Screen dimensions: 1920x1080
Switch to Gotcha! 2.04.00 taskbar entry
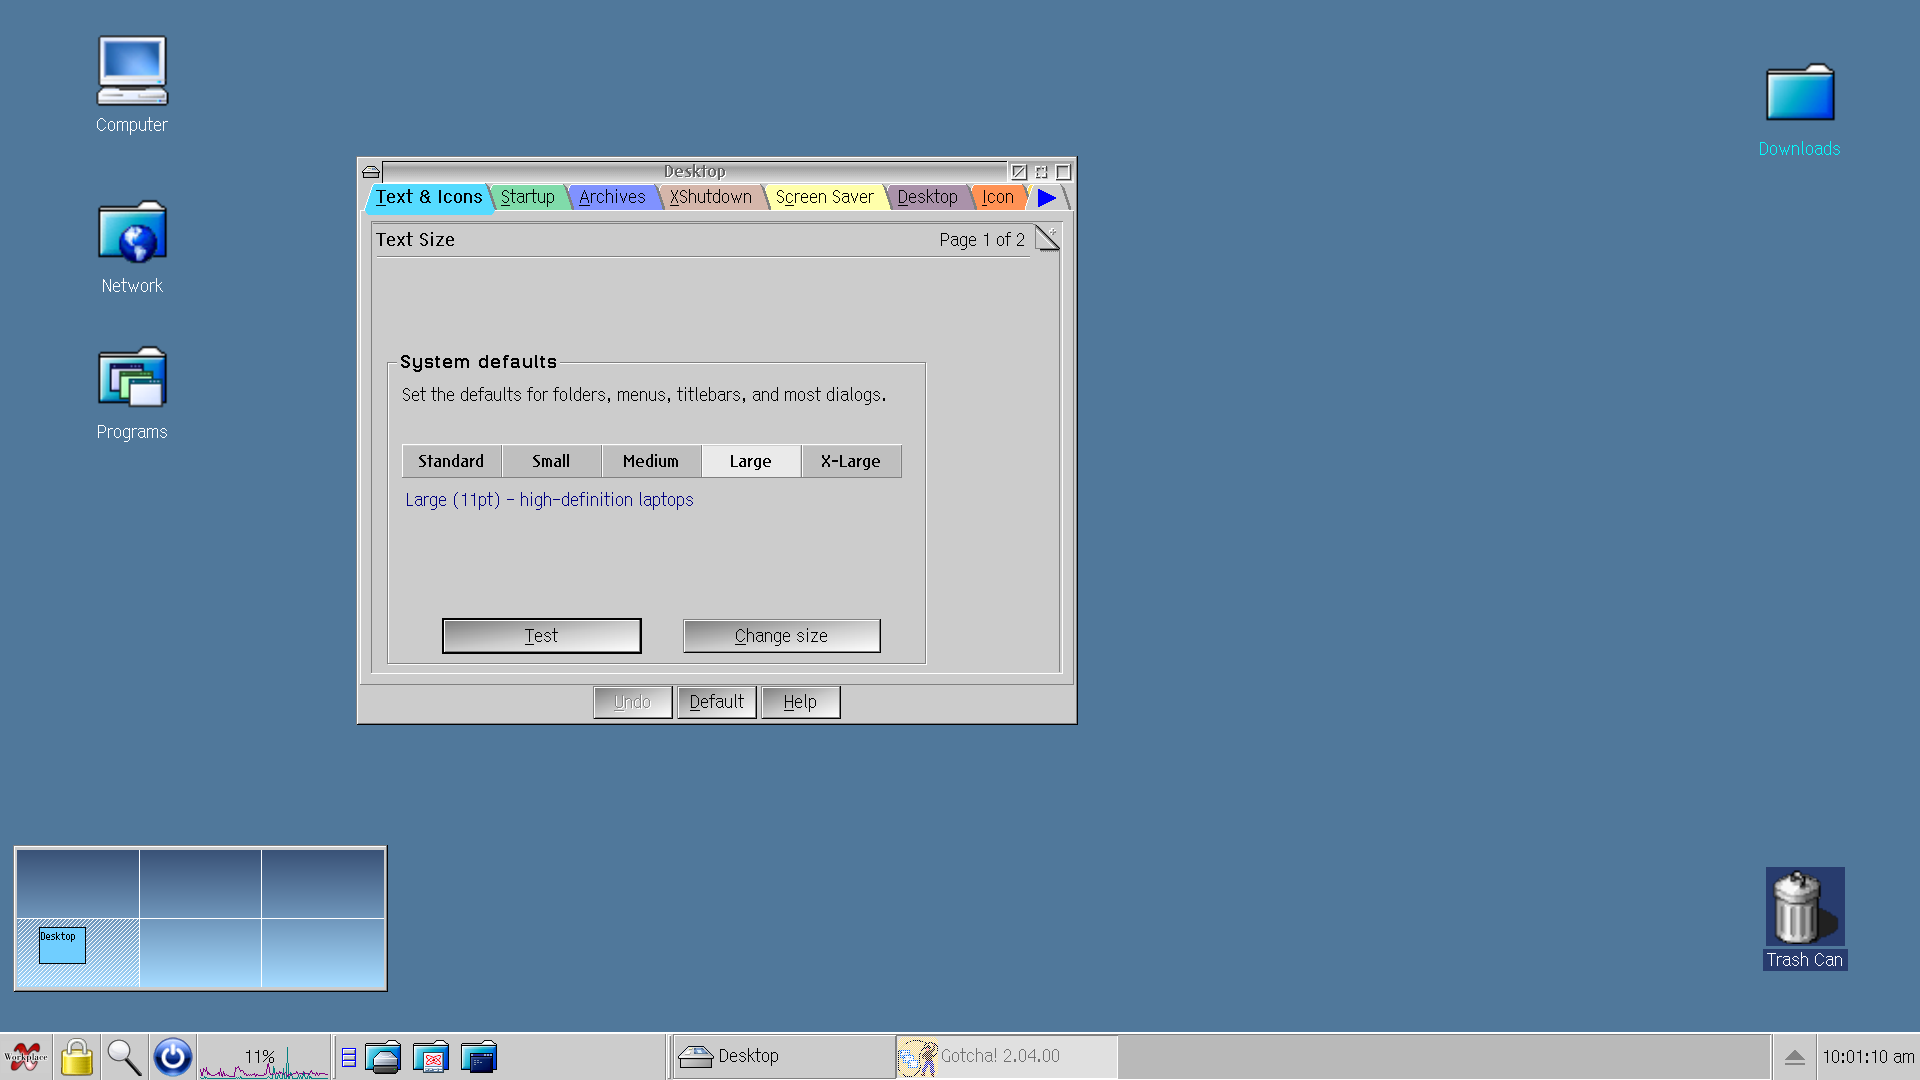[x=1006, y=1057]
